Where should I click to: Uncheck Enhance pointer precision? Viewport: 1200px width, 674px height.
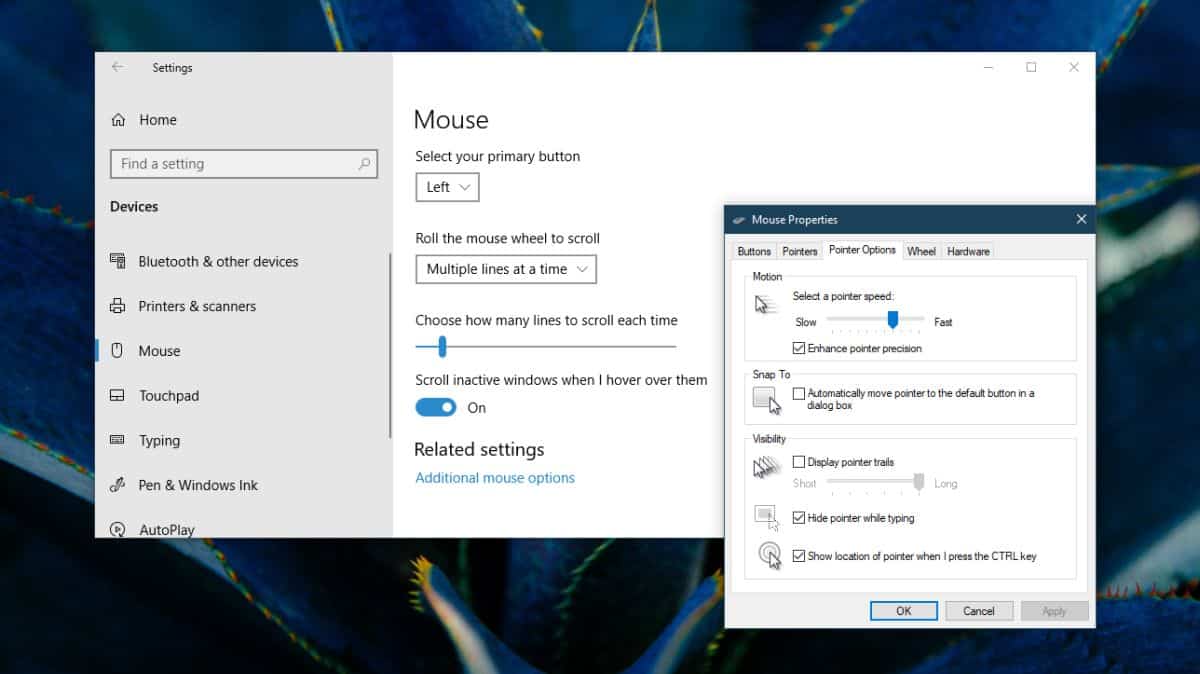[799, 348]
